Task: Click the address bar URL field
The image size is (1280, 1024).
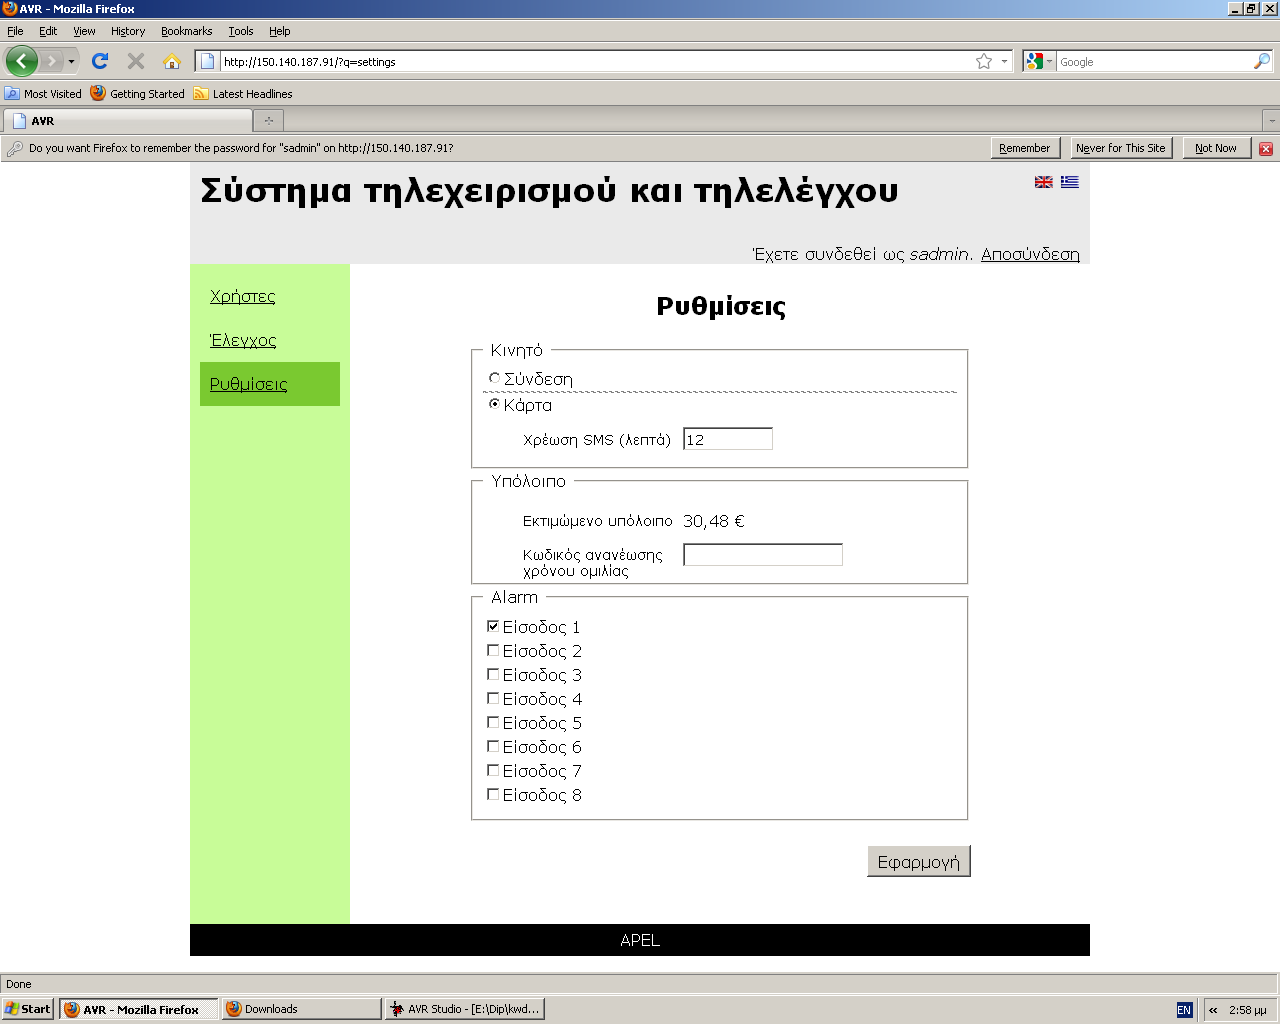Action: pyautogui.click(x=595, y=61)
